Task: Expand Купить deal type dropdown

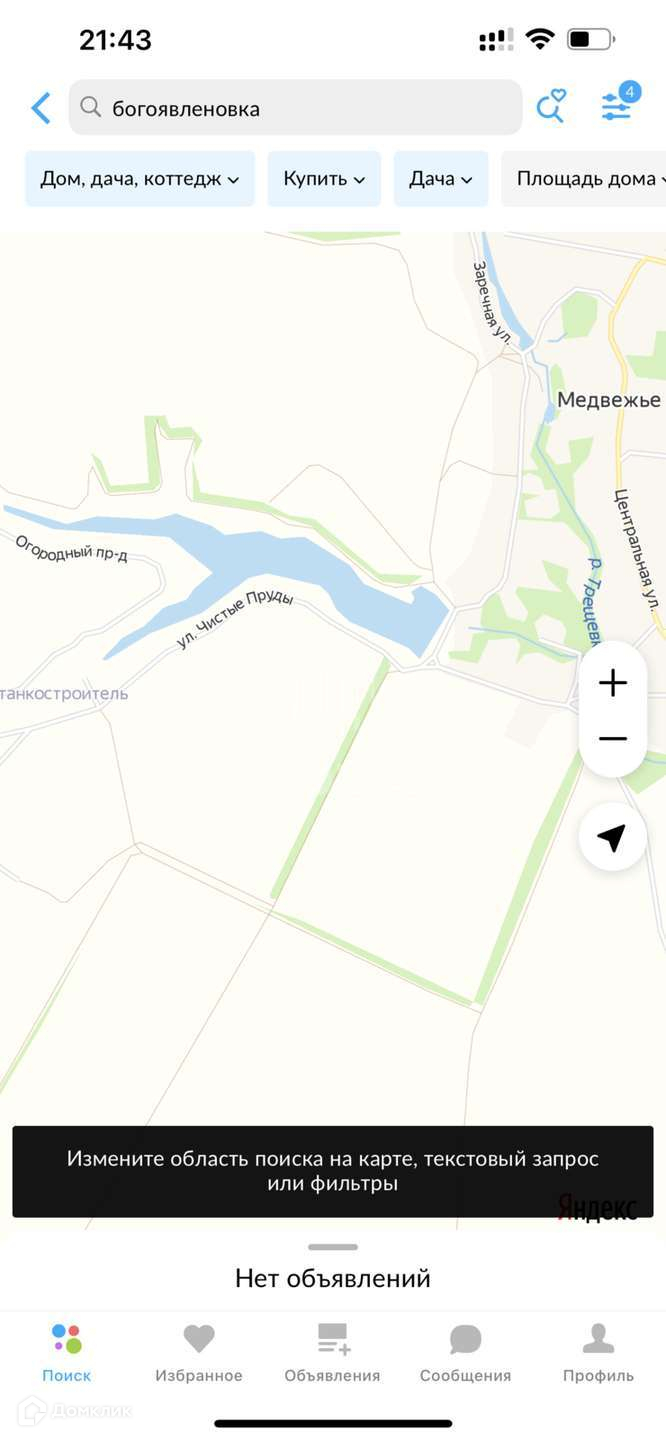Action: [x=324, y=179]
